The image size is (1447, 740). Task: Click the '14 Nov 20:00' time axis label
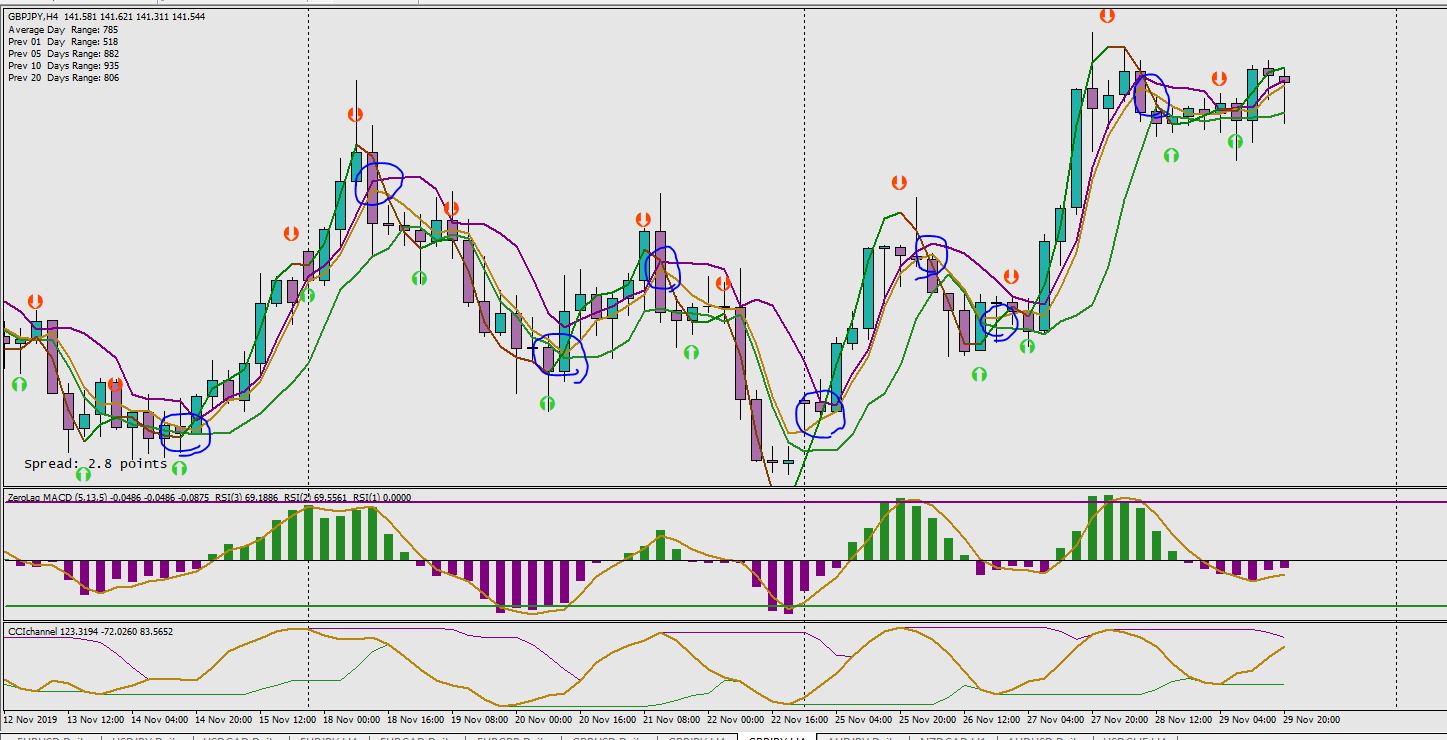point(225,719)
